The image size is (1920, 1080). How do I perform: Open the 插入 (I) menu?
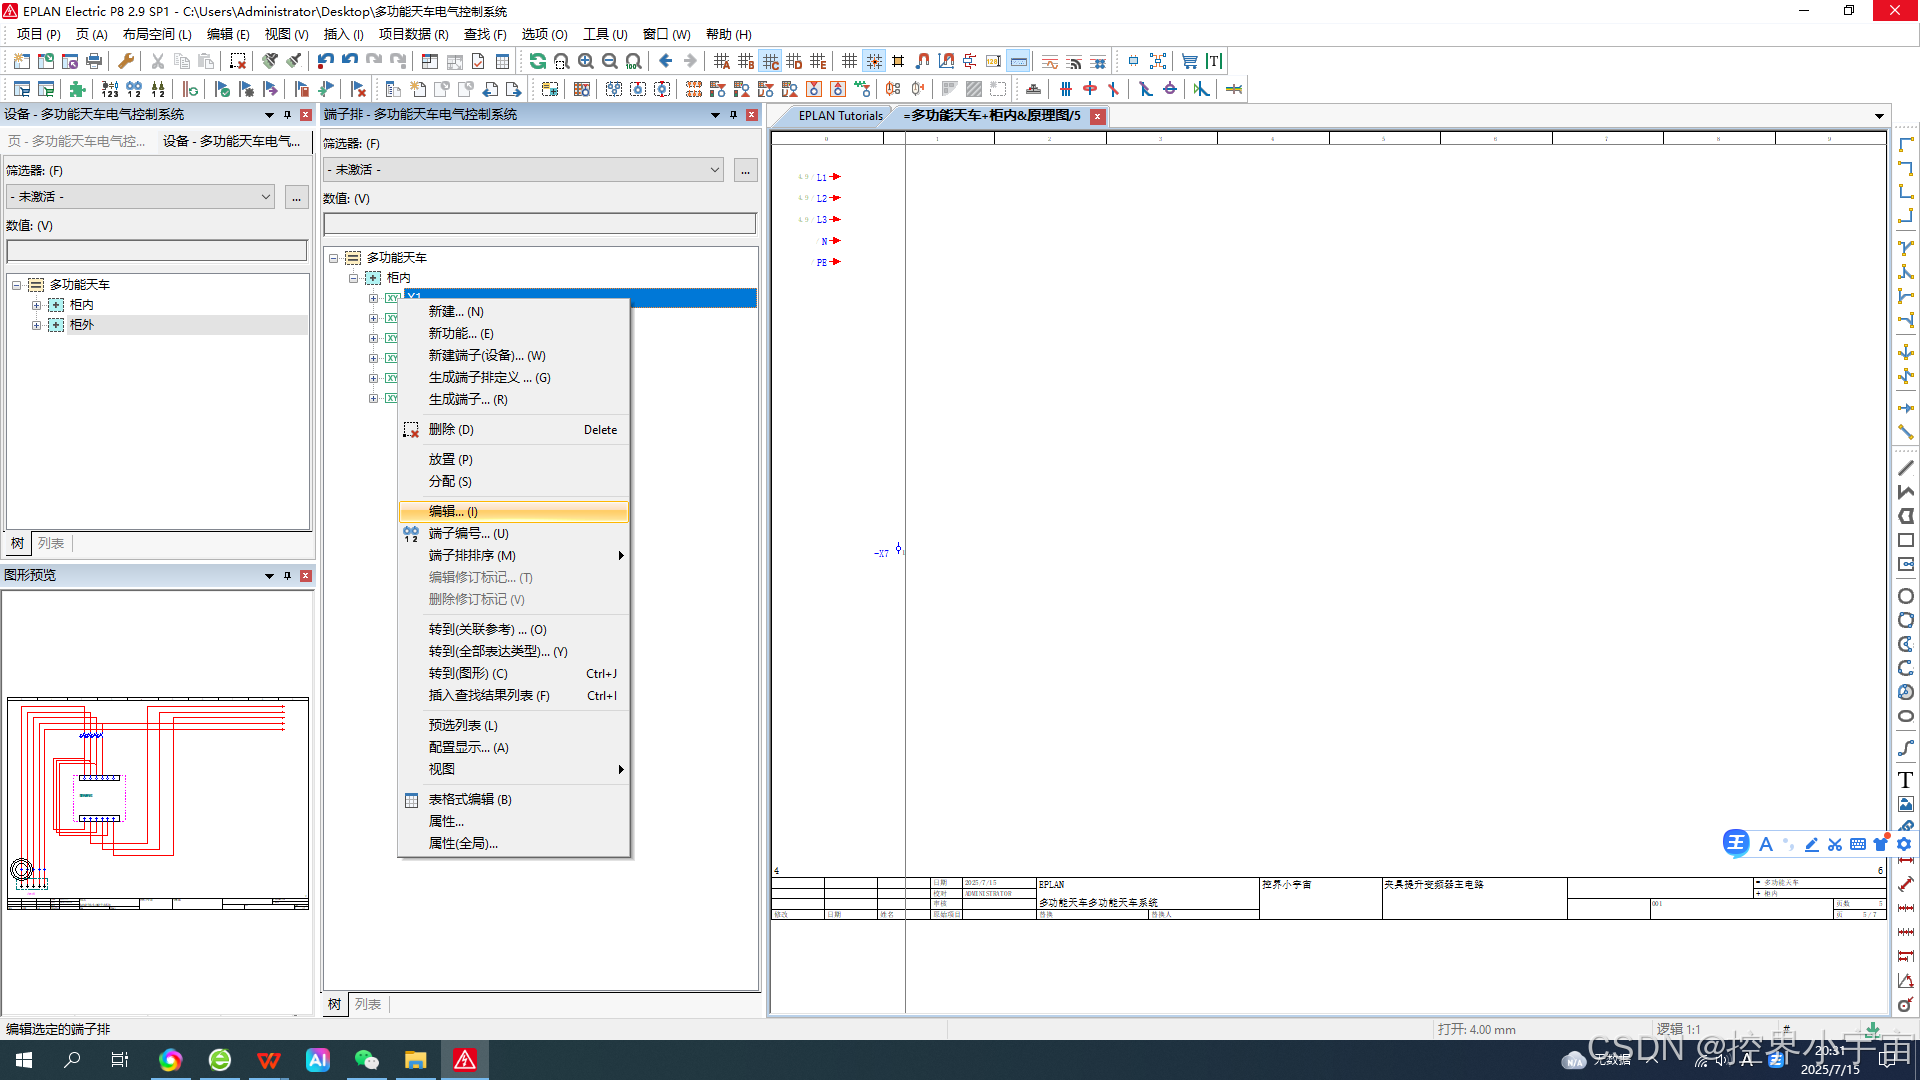(344, 34)
